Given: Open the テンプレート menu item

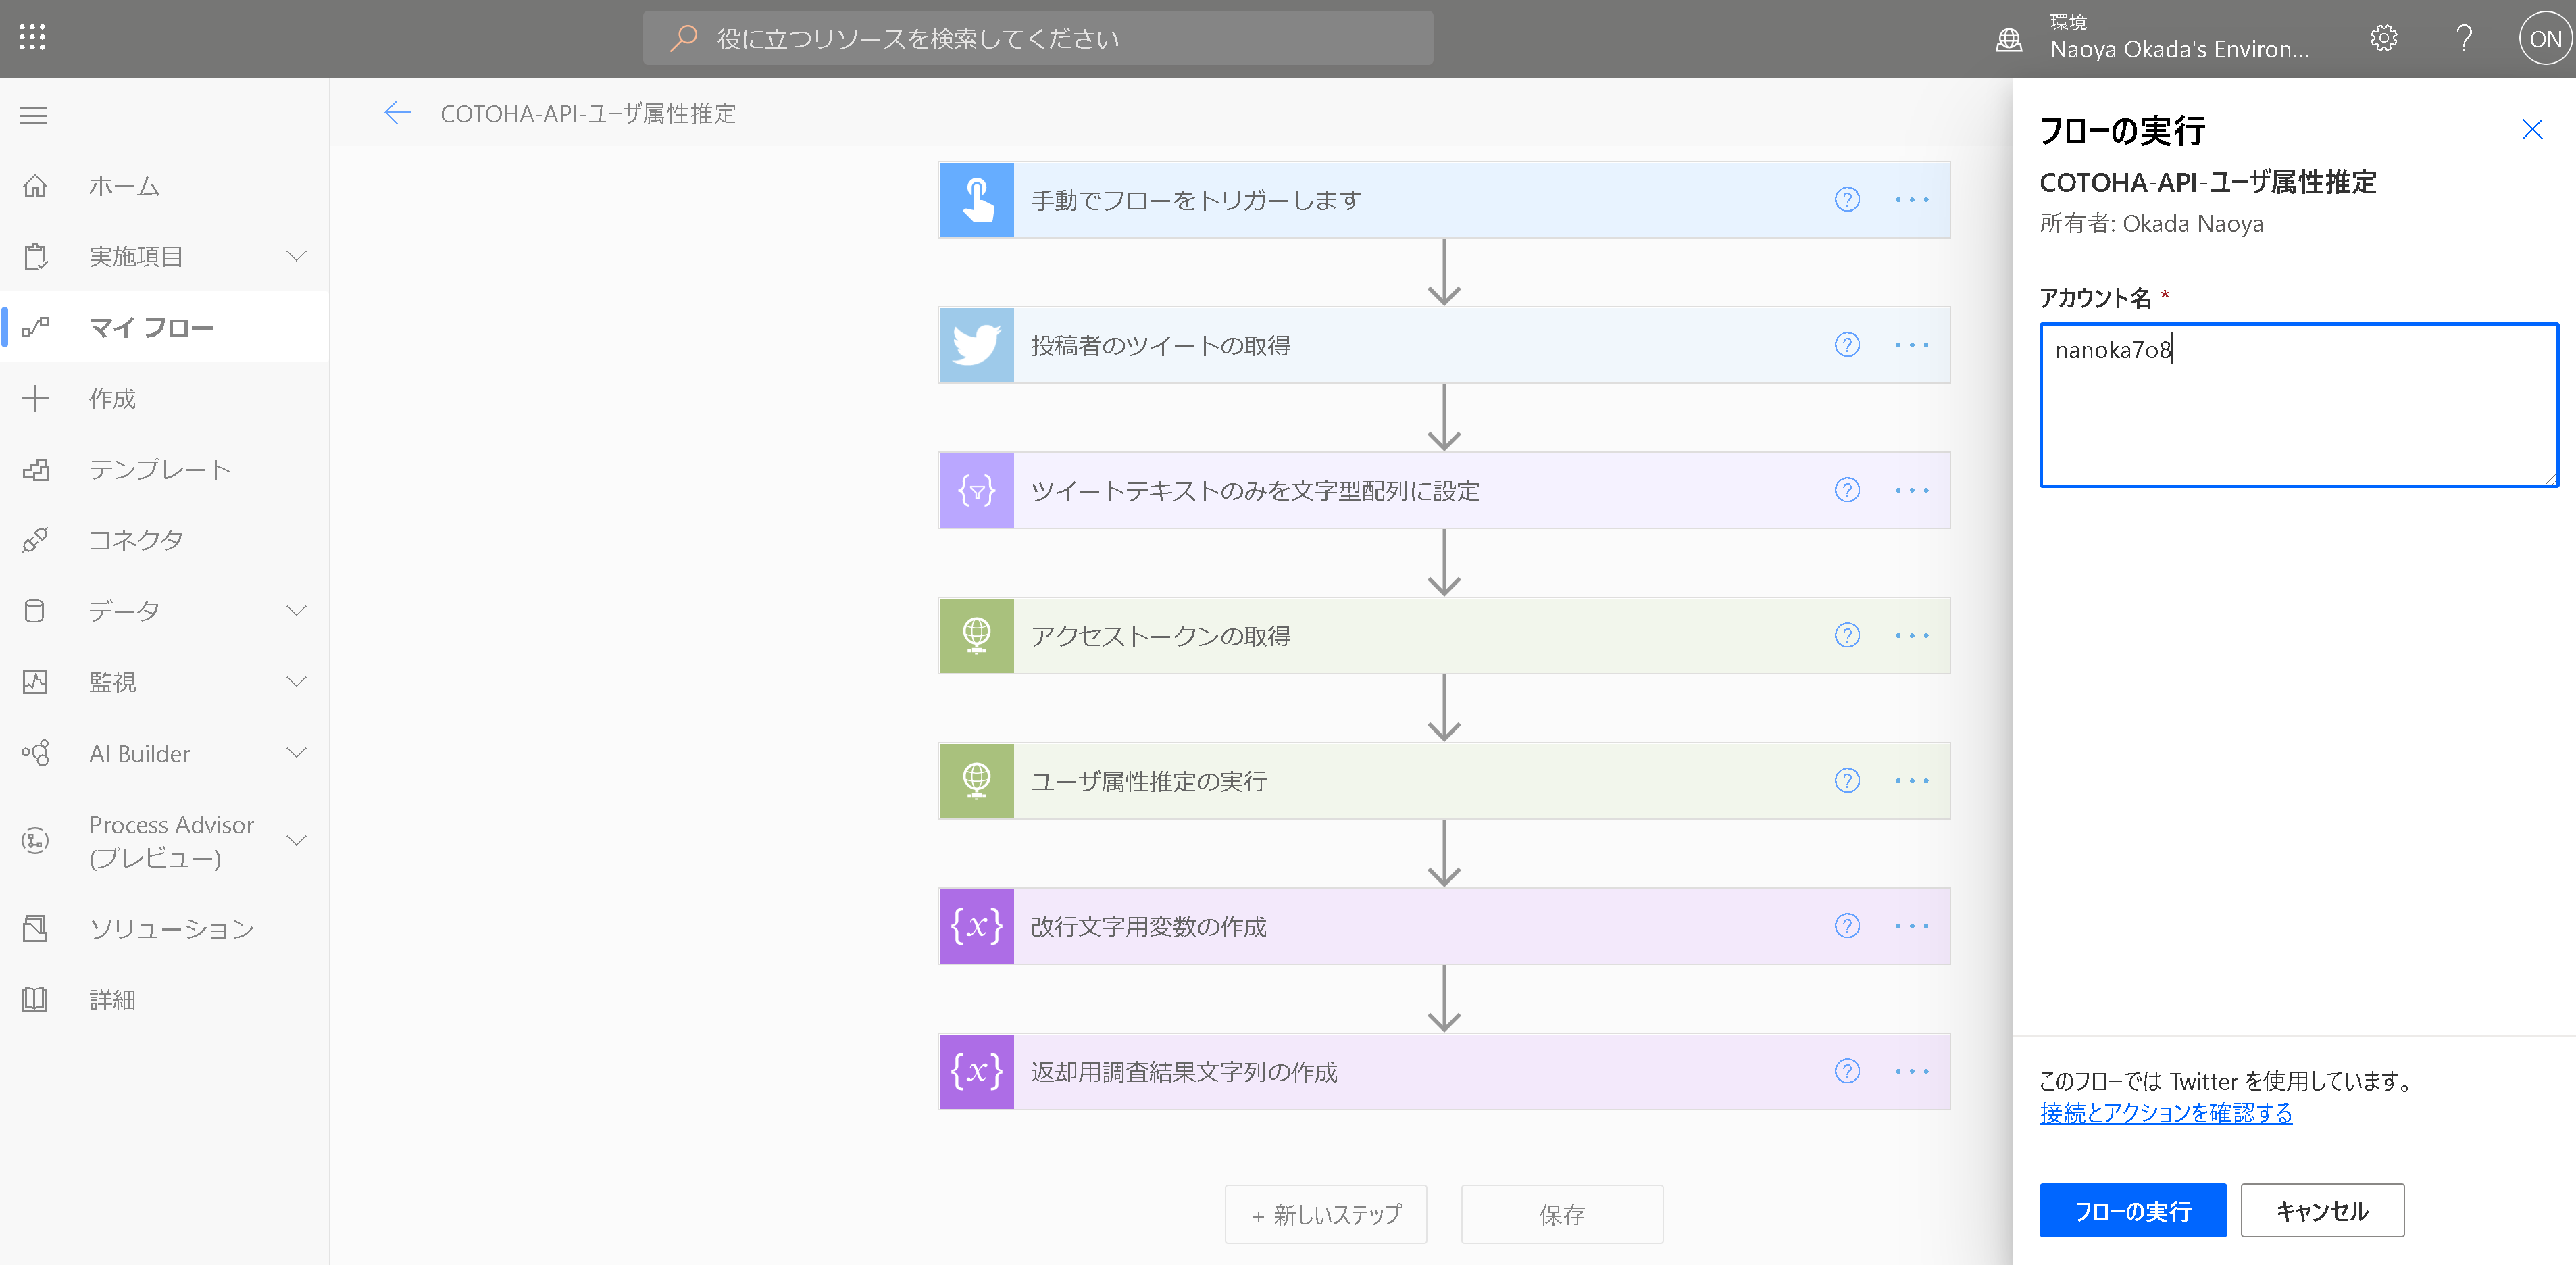Looking at the screenshot, I should 159,469.
